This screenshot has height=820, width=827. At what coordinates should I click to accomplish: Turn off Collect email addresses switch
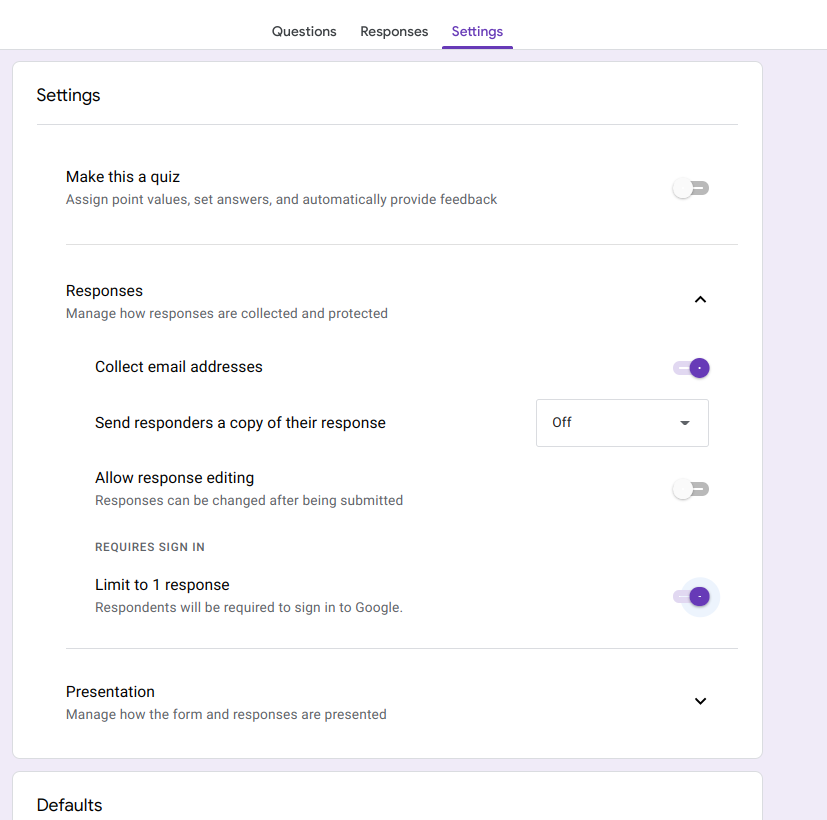(x=691, y=368)
